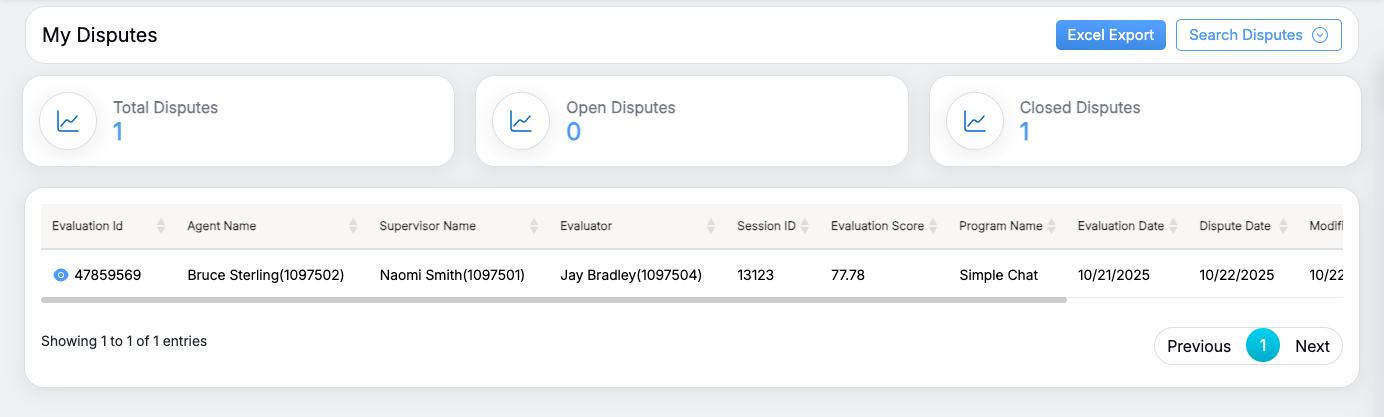
Task: Click the Closed Disputes chart icon
Action: (975, 121)
